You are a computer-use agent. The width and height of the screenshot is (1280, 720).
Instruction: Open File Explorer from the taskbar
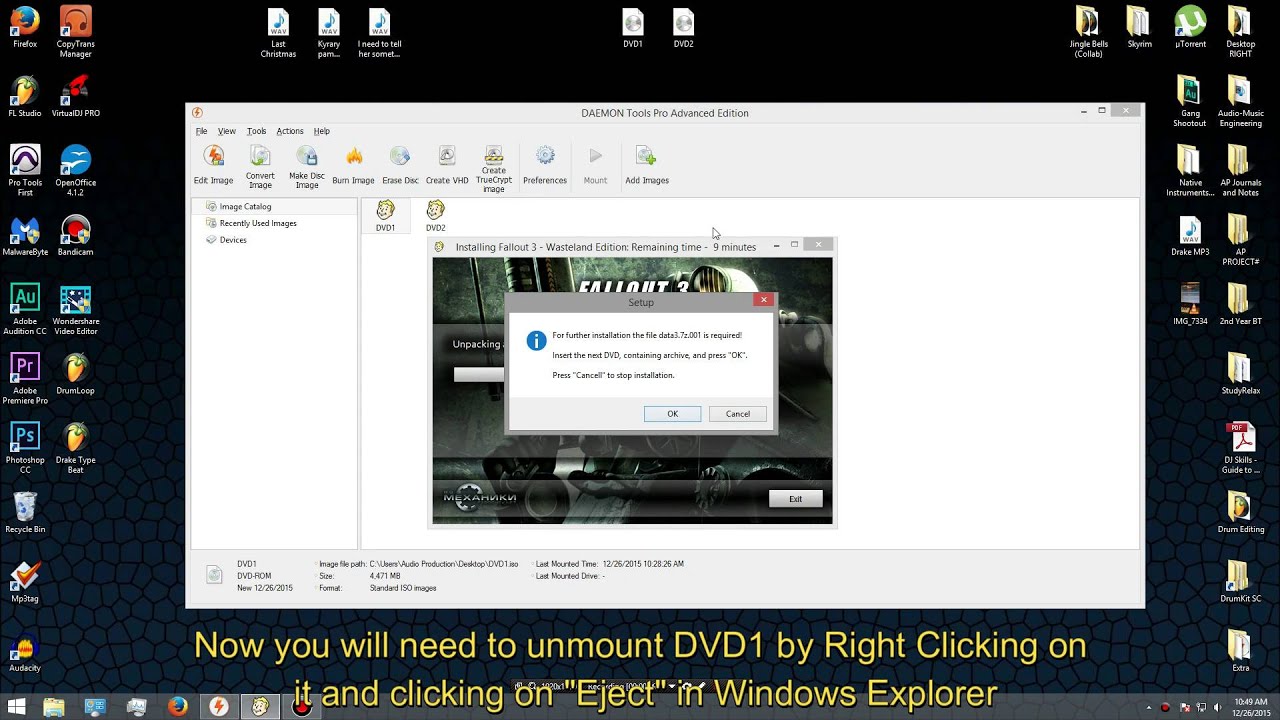[x=54, y=707]
